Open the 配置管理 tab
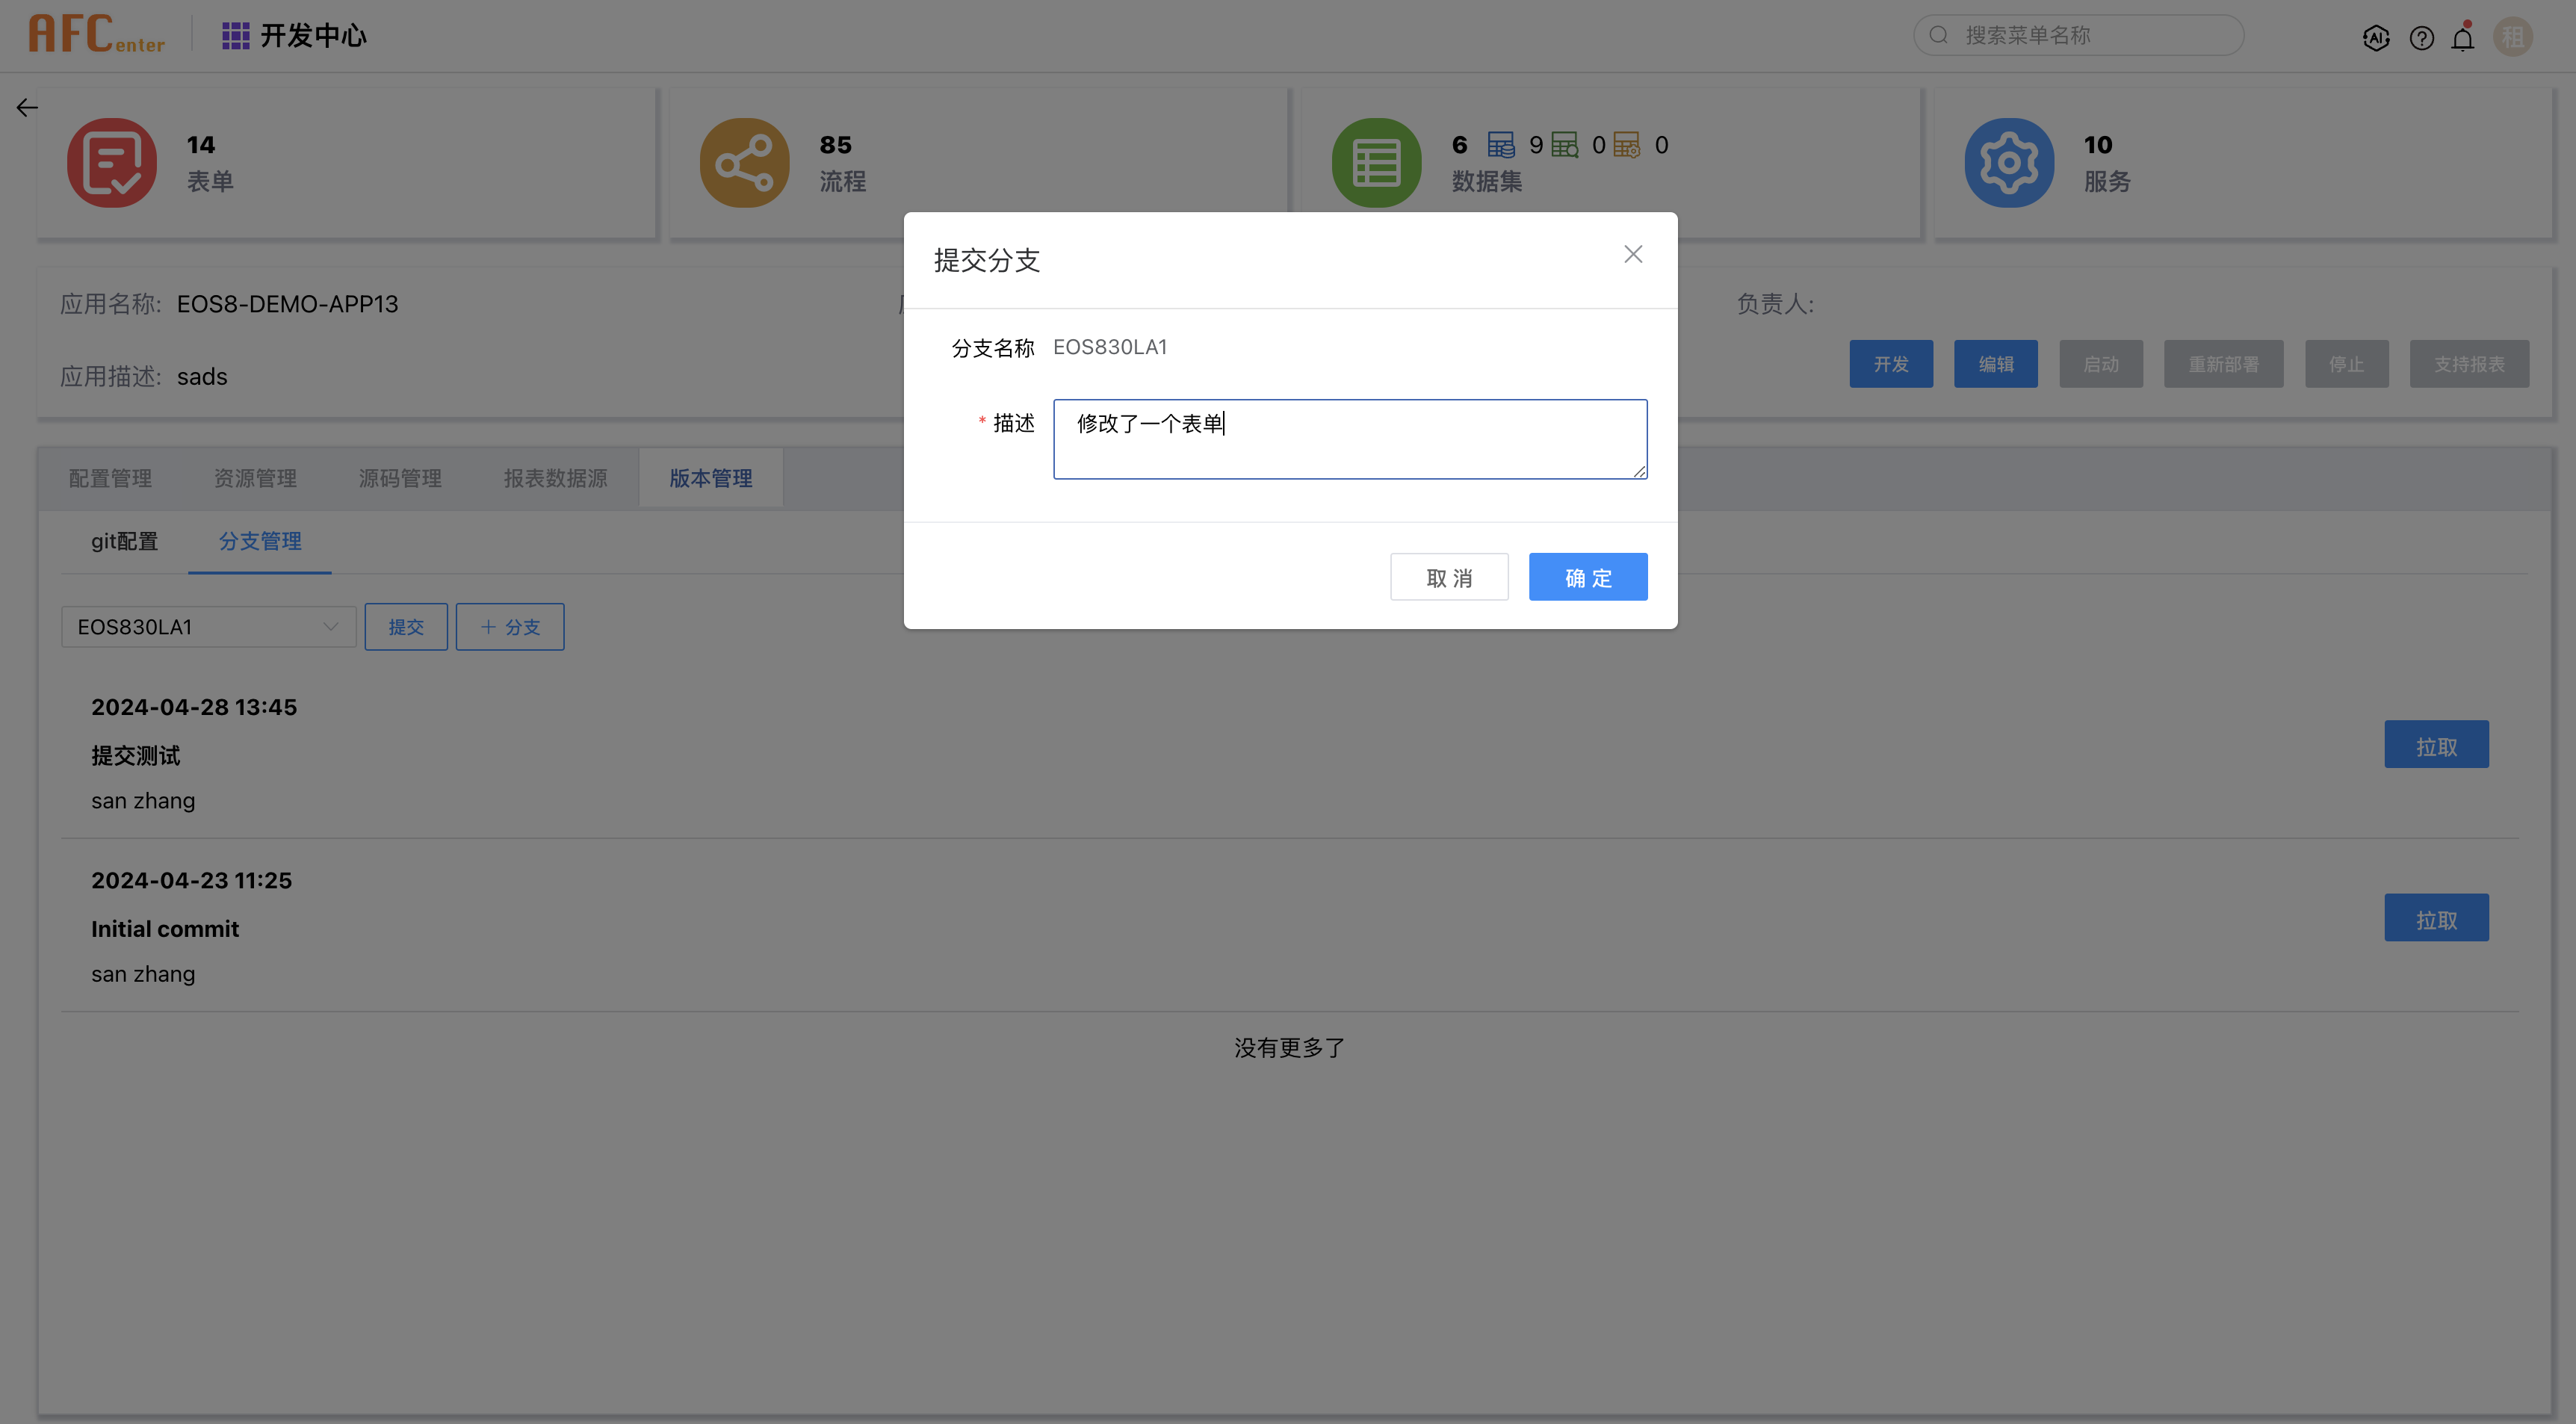Screen dimensions: 2576x1424 coord(110,478)
